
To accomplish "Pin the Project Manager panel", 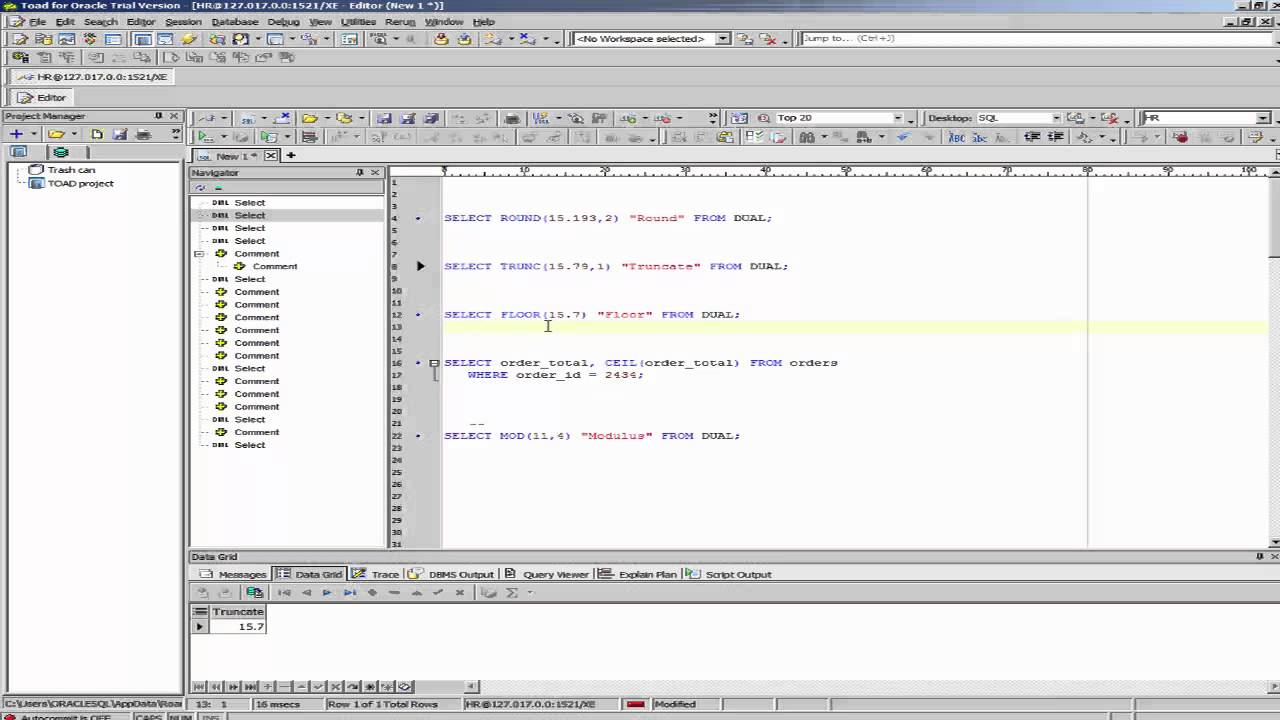I will (158, 116).
